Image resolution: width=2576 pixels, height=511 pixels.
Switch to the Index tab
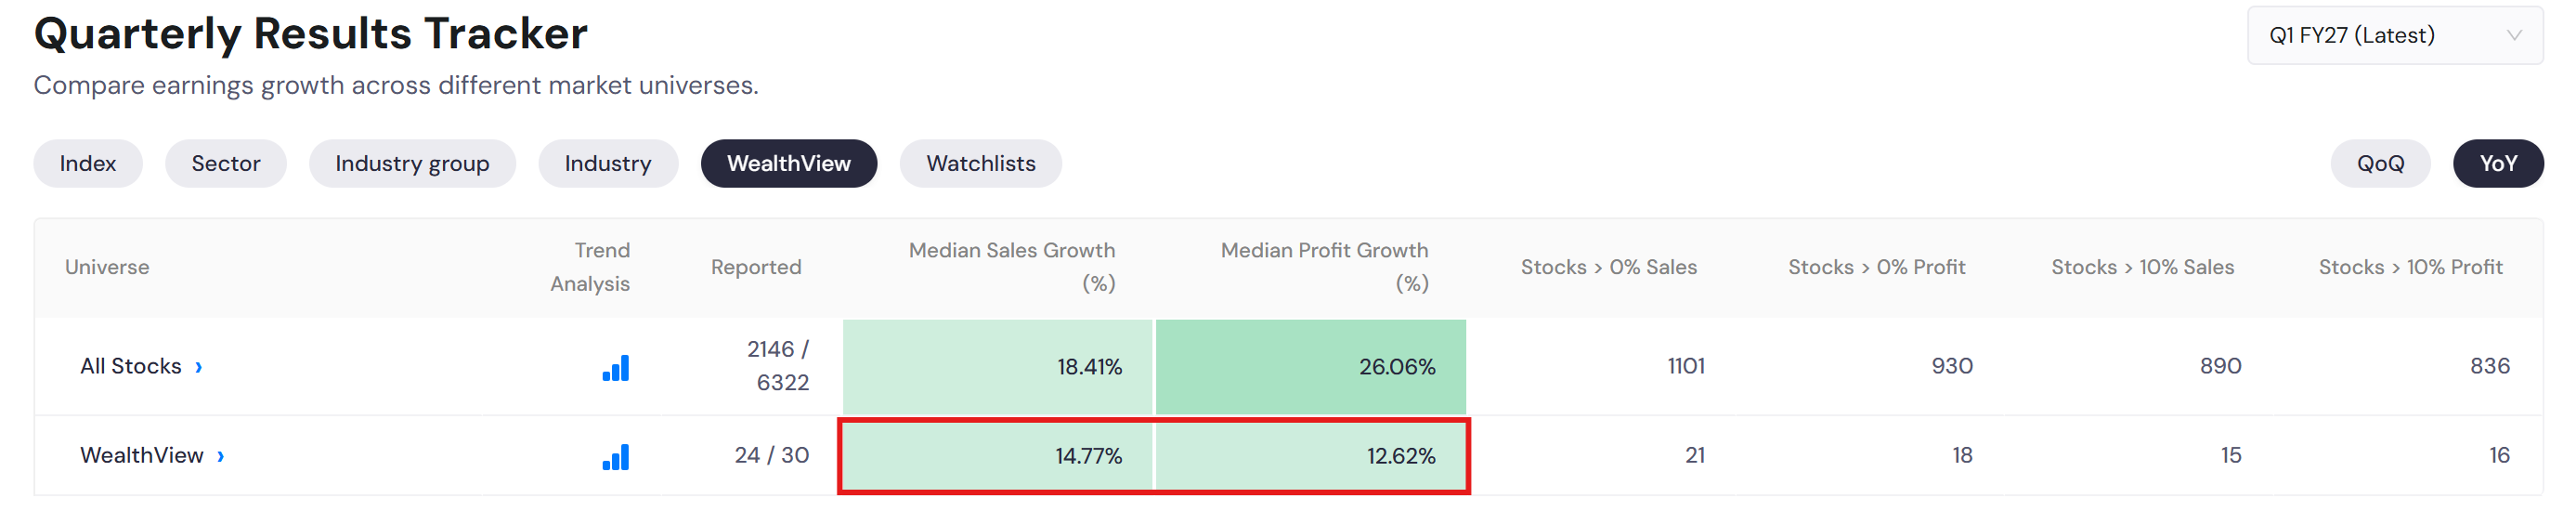pyautogui.click(x=88, y=164)
